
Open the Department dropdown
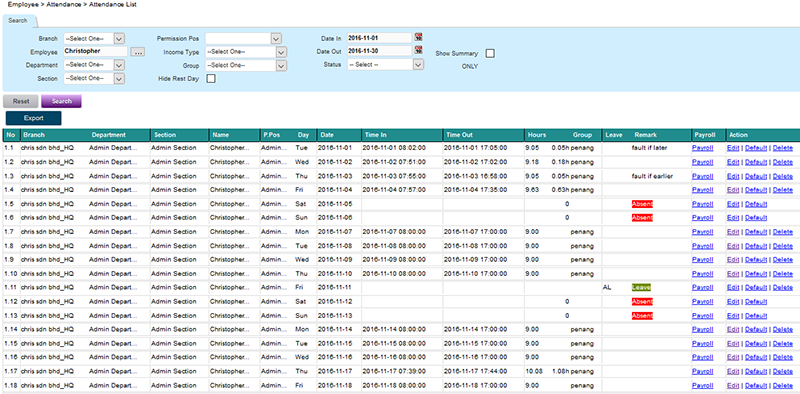click(119, 65)
